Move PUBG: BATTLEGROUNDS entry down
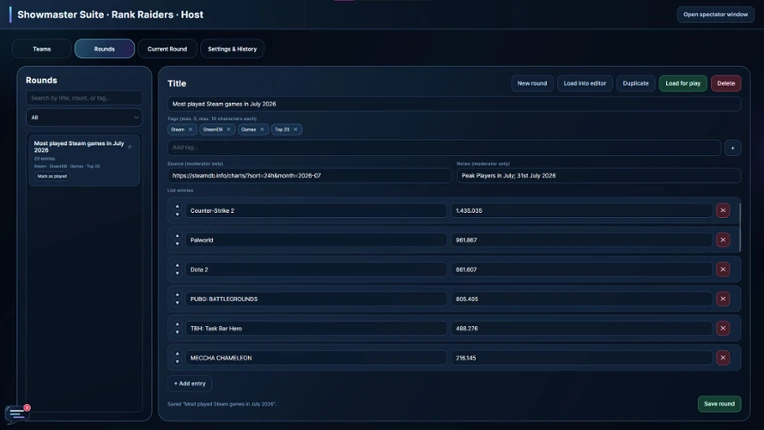This screenshot has width=764, height=430. [x=177, y=302]
